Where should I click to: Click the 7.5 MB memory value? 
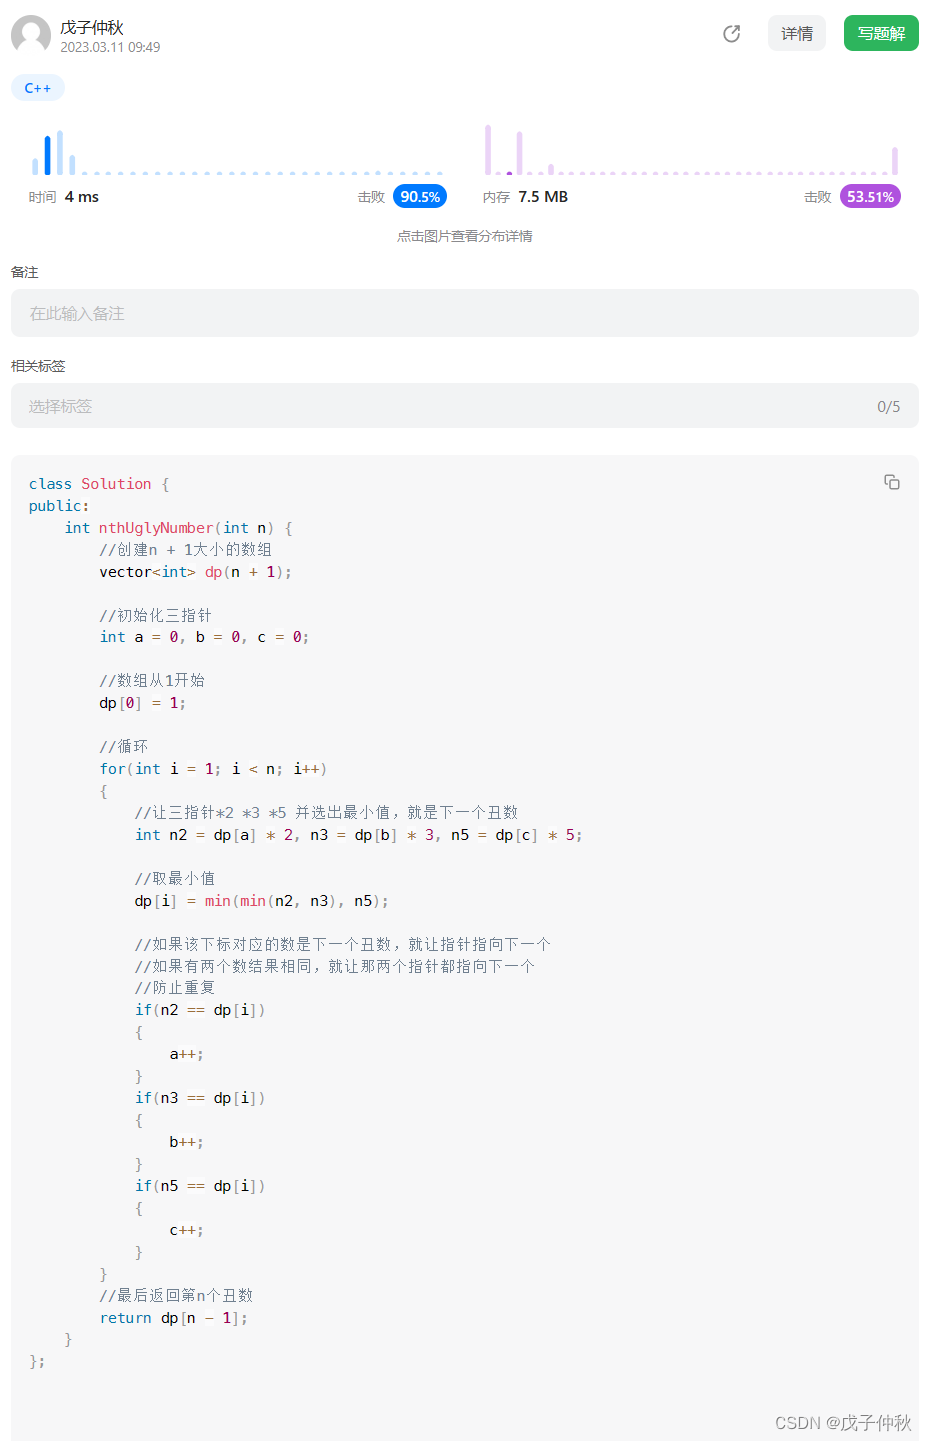pyautogui.click(x=543, y=197)
